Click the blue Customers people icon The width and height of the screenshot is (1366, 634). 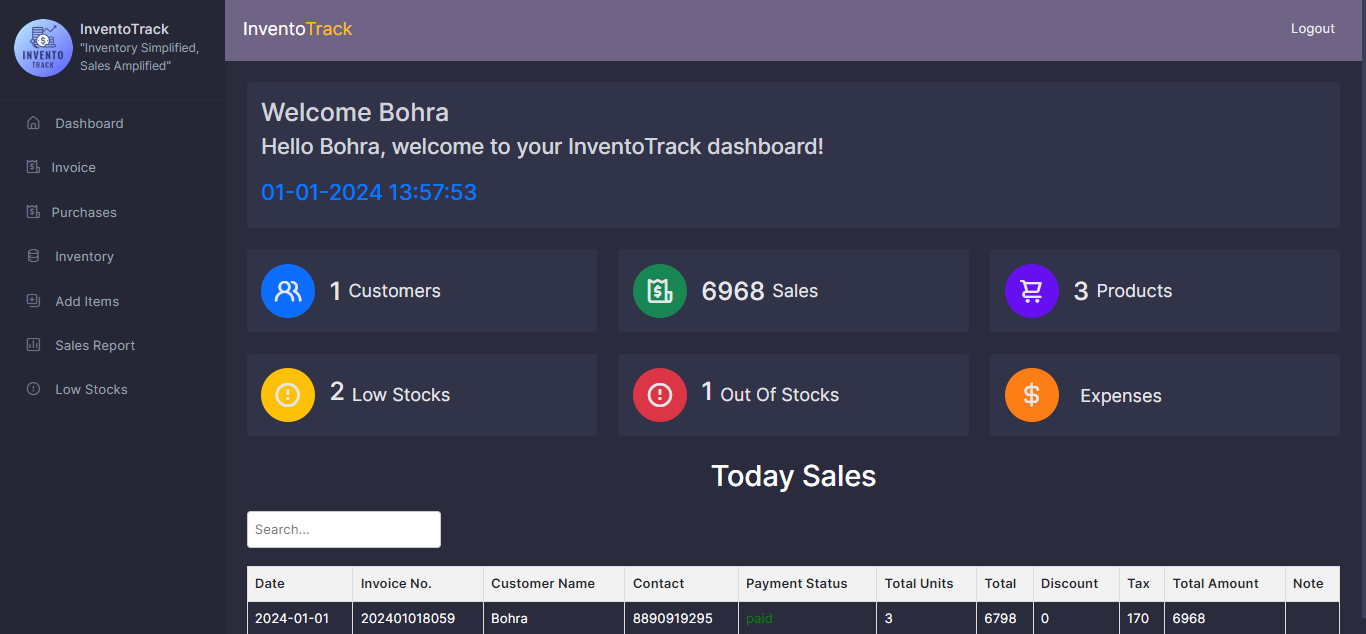(288, 291)
